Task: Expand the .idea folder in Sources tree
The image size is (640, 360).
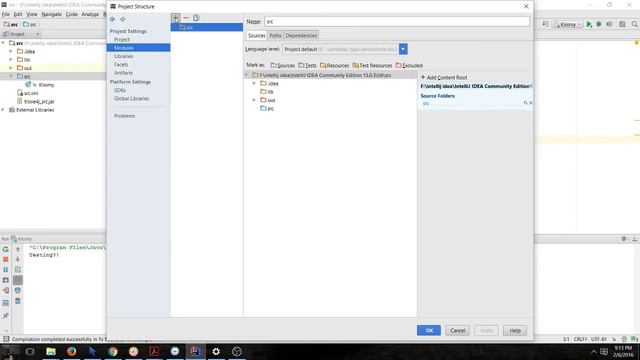Action: coord(254,83)
